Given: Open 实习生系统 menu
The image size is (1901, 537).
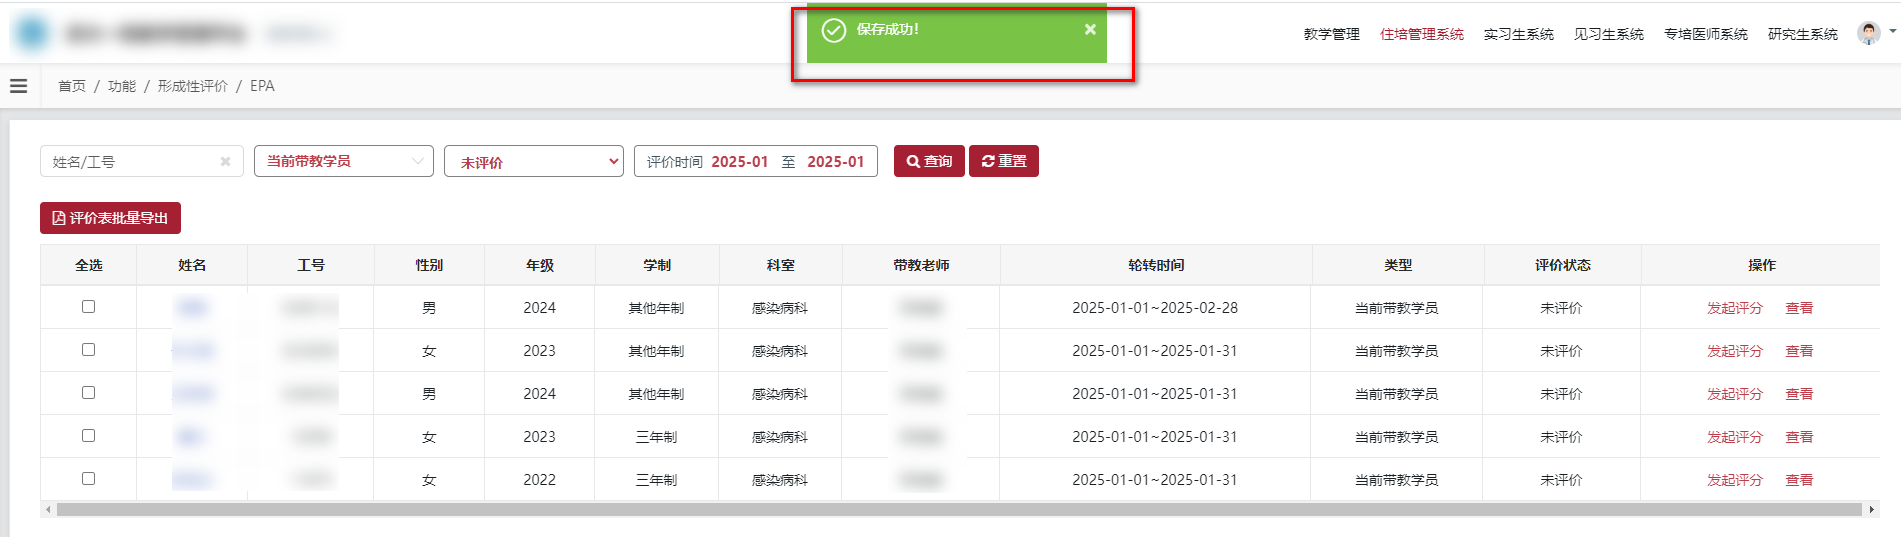Looking at the screenshot, I should point(1518,34).
